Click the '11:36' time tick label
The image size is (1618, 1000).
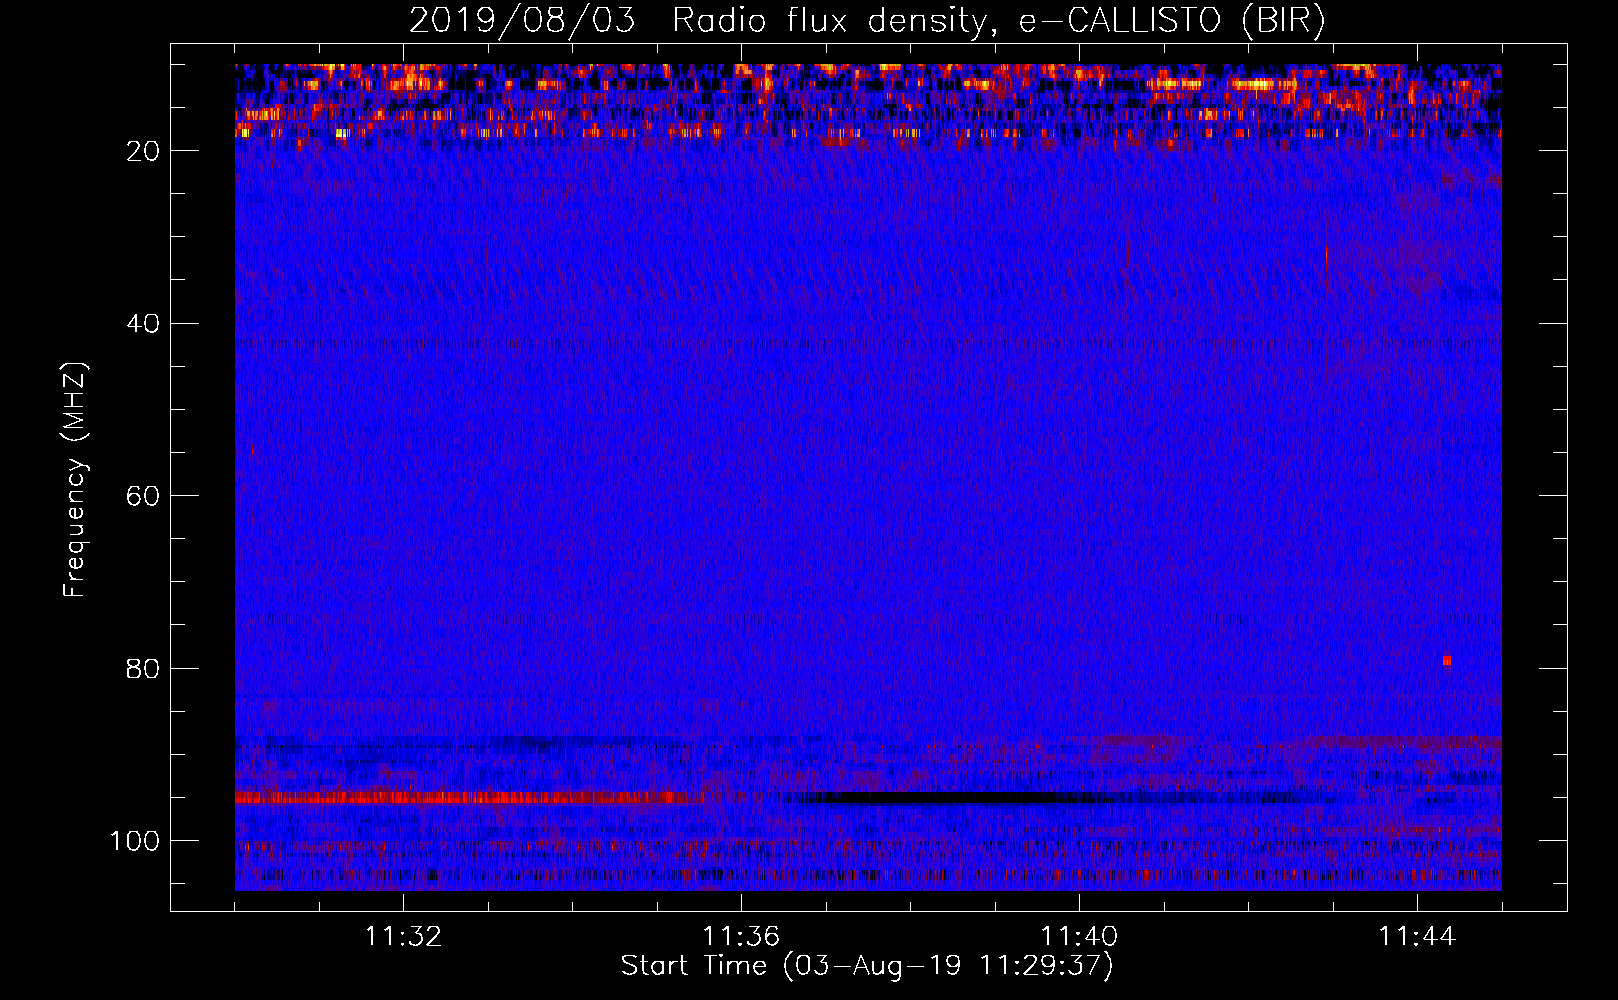tap(741, 937)
